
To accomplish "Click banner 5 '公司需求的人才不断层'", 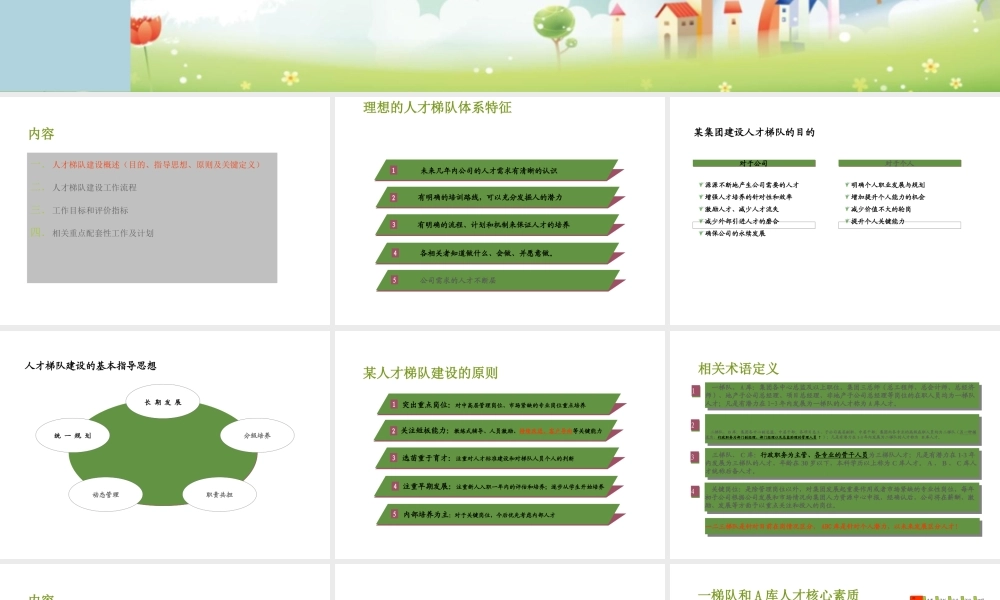I will (x=499, y=281).
